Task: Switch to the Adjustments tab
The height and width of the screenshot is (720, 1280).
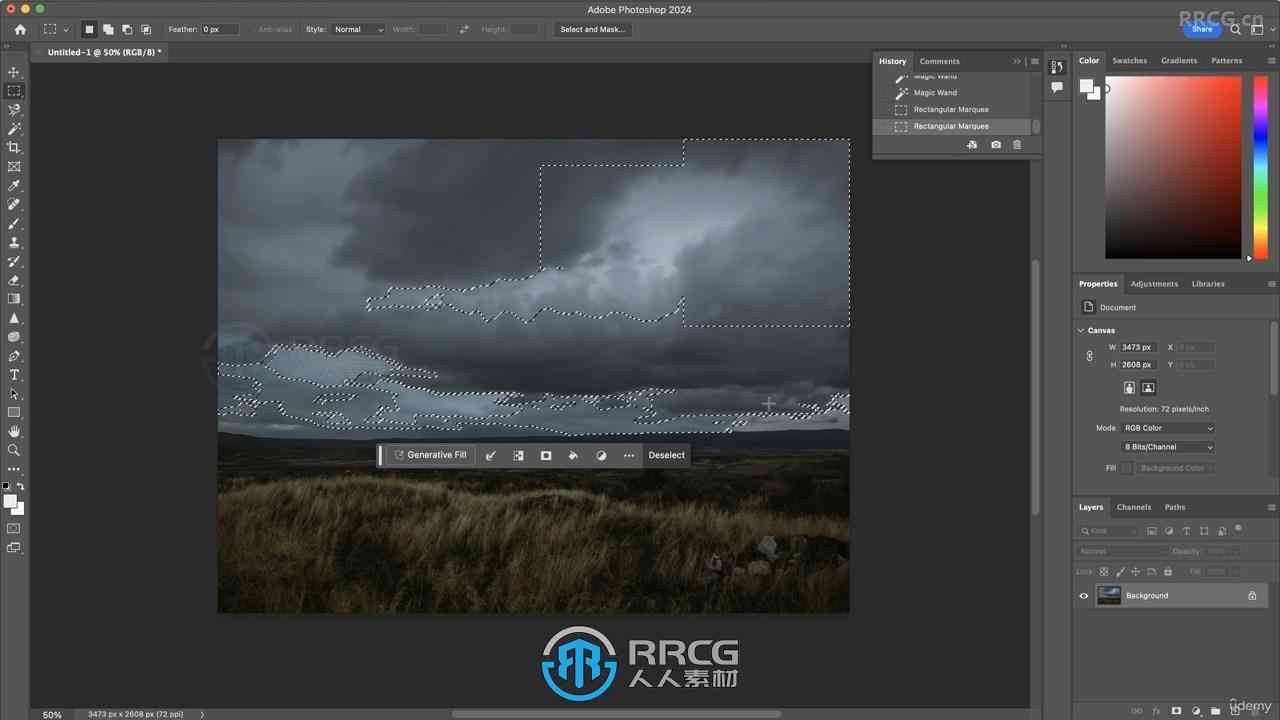Action: click(x=1154, y=284)
